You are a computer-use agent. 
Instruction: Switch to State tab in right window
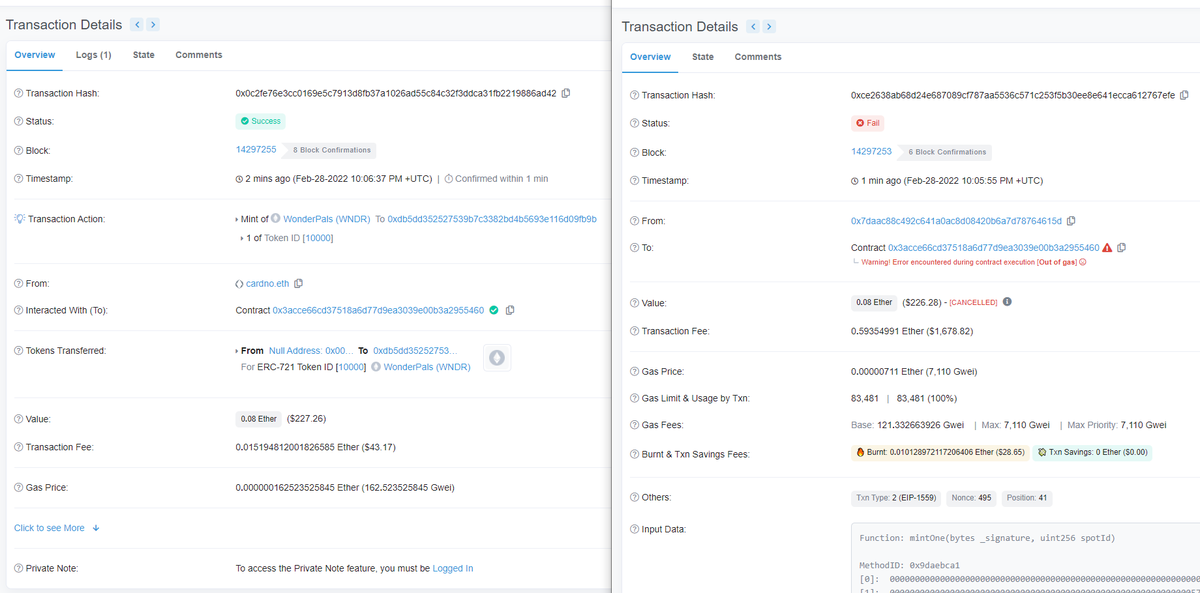tap(703, 56)
